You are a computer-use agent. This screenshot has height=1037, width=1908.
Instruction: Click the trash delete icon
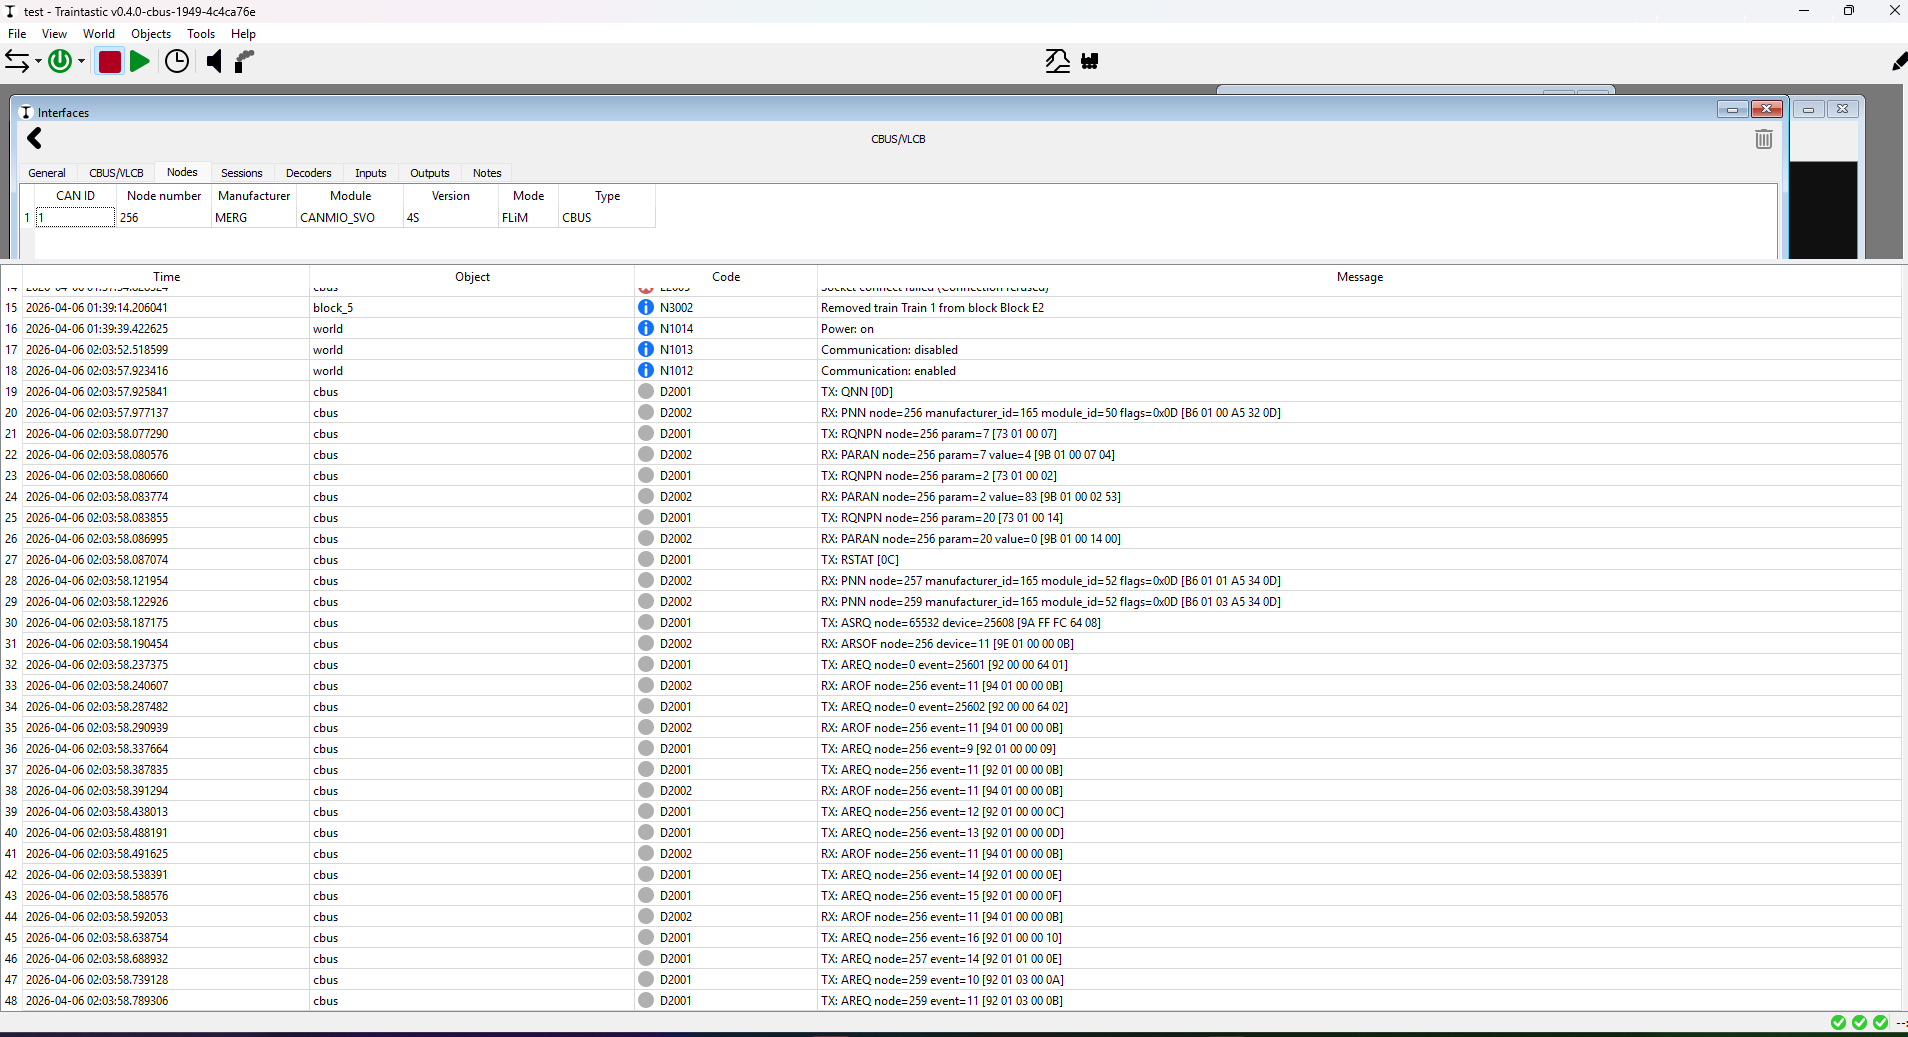pyautogui.click(x=1763, y=140)
